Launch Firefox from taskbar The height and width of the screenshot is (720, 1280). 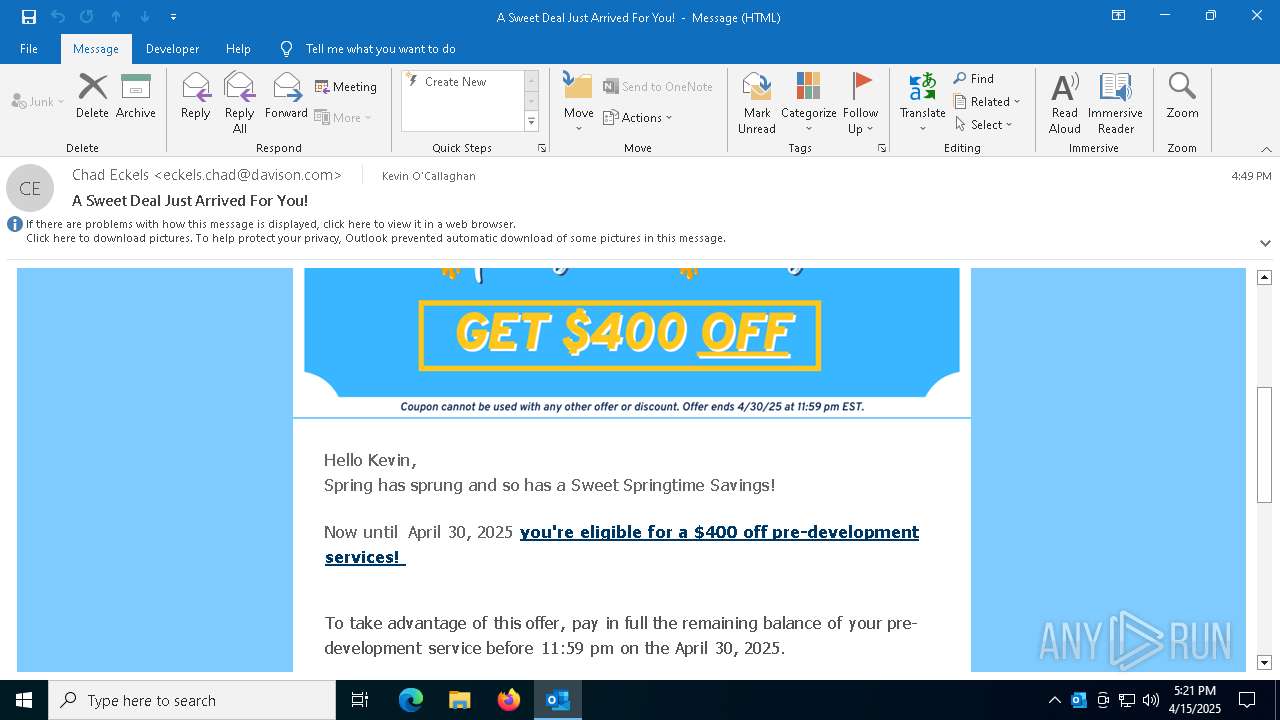click(x=508, y=700)
